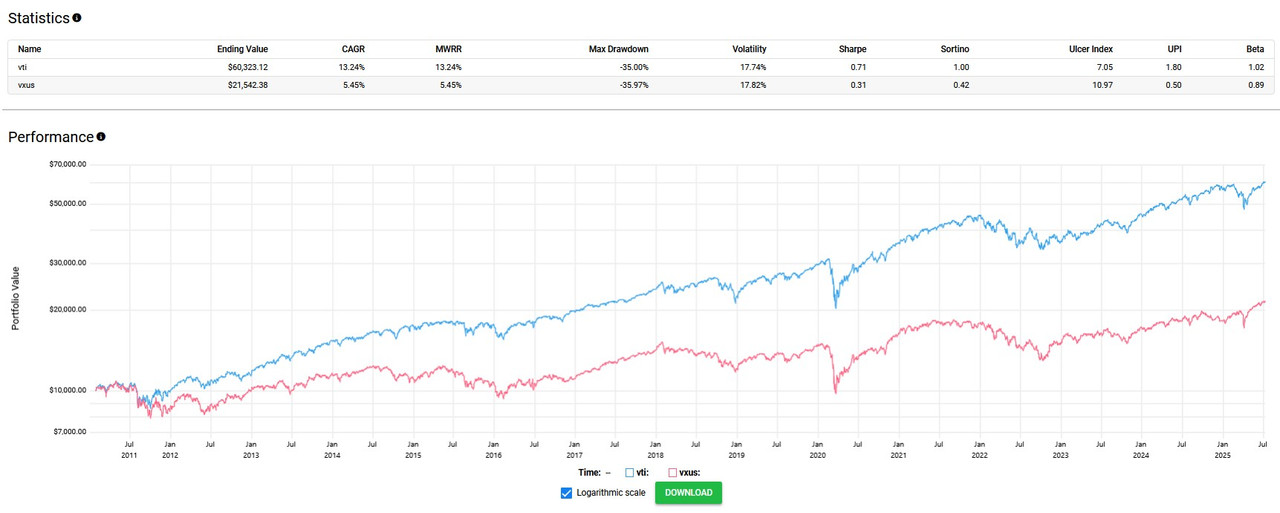The height and width of the screenshot is (513, 1280).
Task: Click the info icon next to Performance
Action: [101, 137]
